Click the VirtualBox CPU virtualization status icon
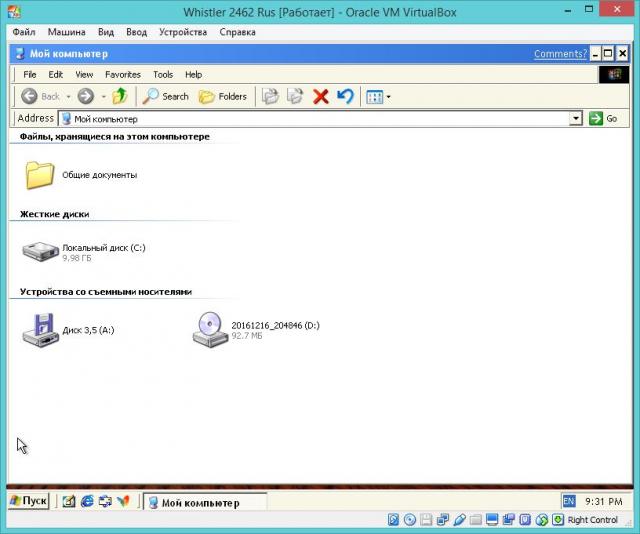The image size is (640, 534). click(525, 520)
